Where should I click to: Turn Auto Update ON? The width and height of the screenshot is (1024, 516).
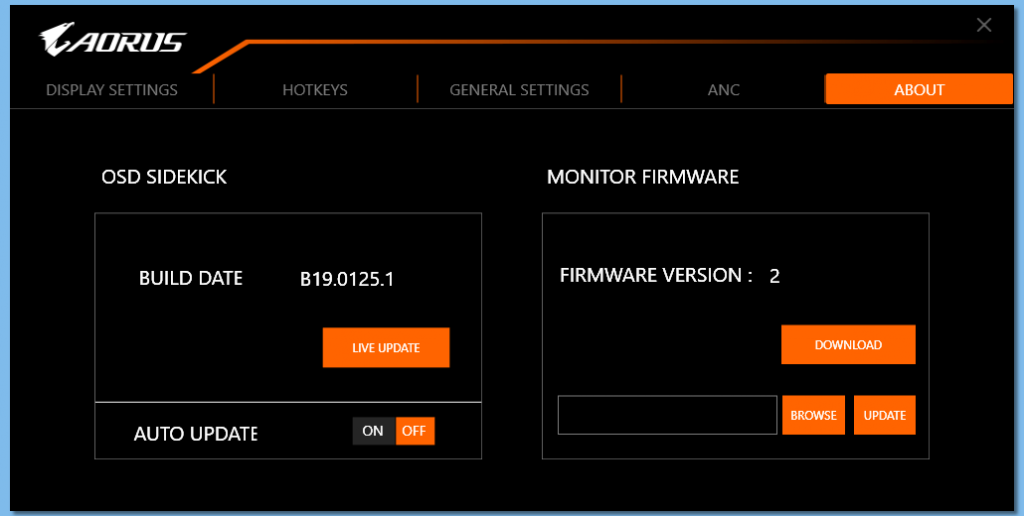373,431
